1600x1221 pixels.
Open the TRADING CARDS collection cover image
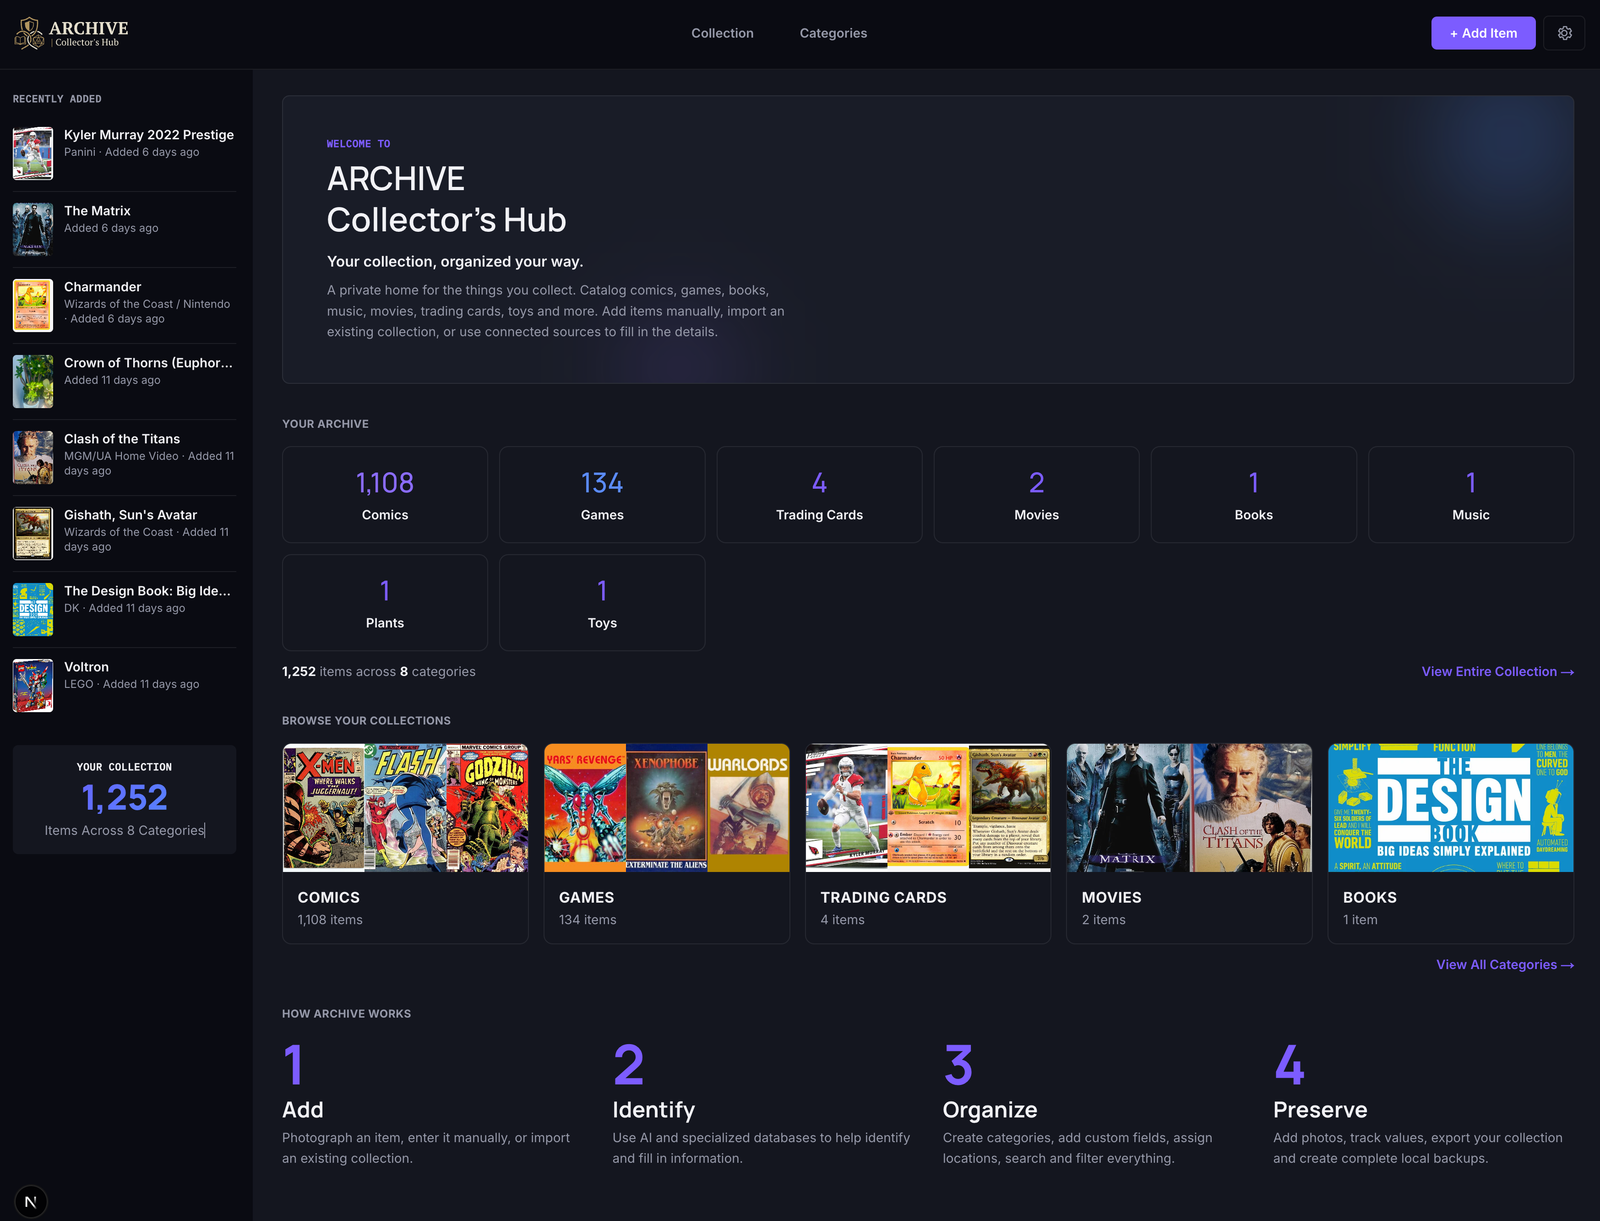tap(928, 808)
